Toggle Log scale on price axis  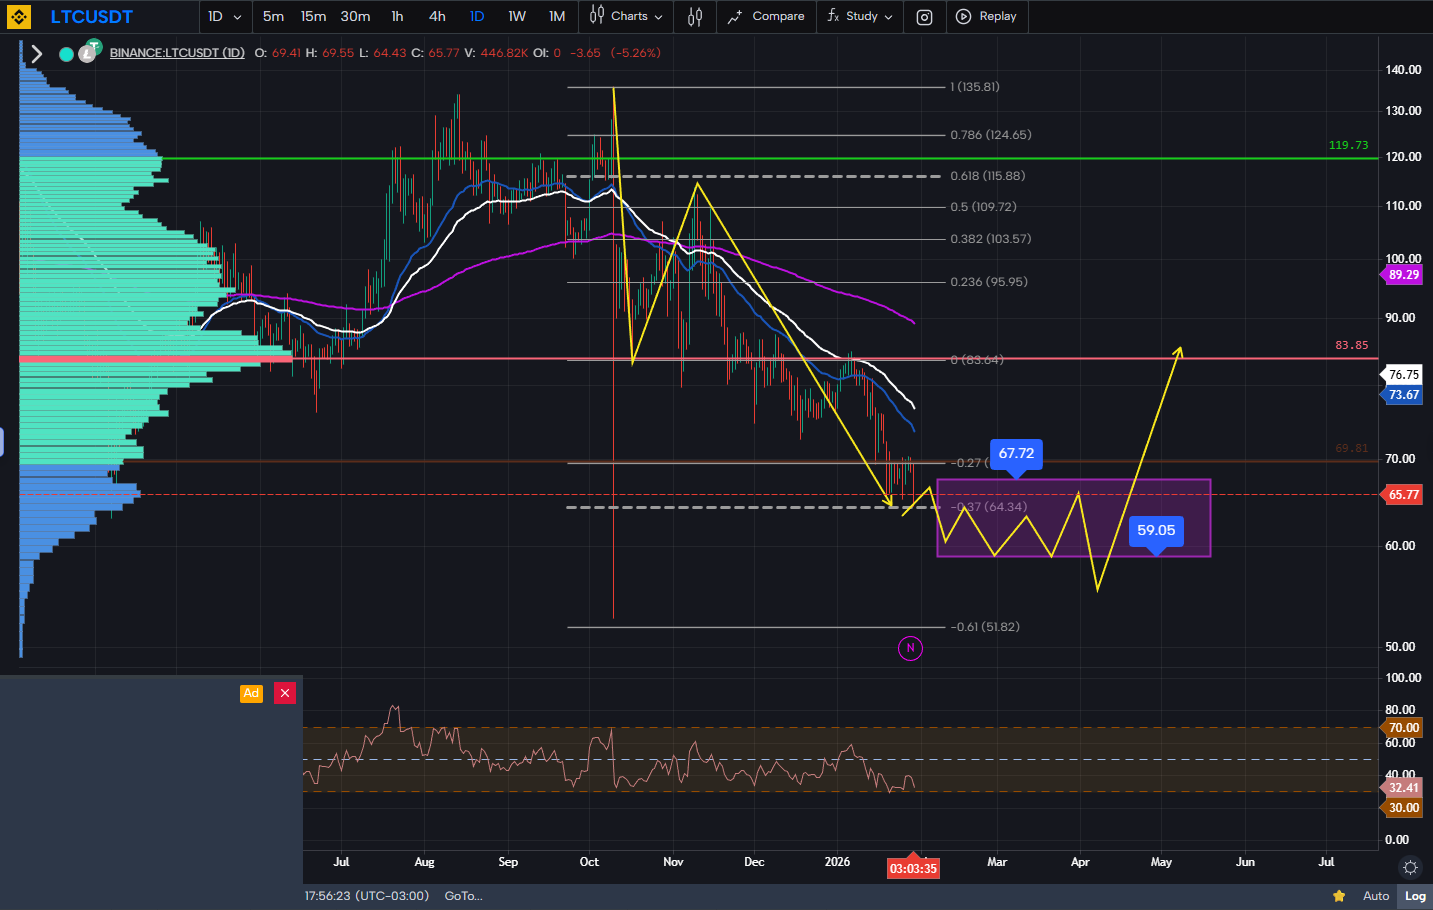click(1415, 896)
